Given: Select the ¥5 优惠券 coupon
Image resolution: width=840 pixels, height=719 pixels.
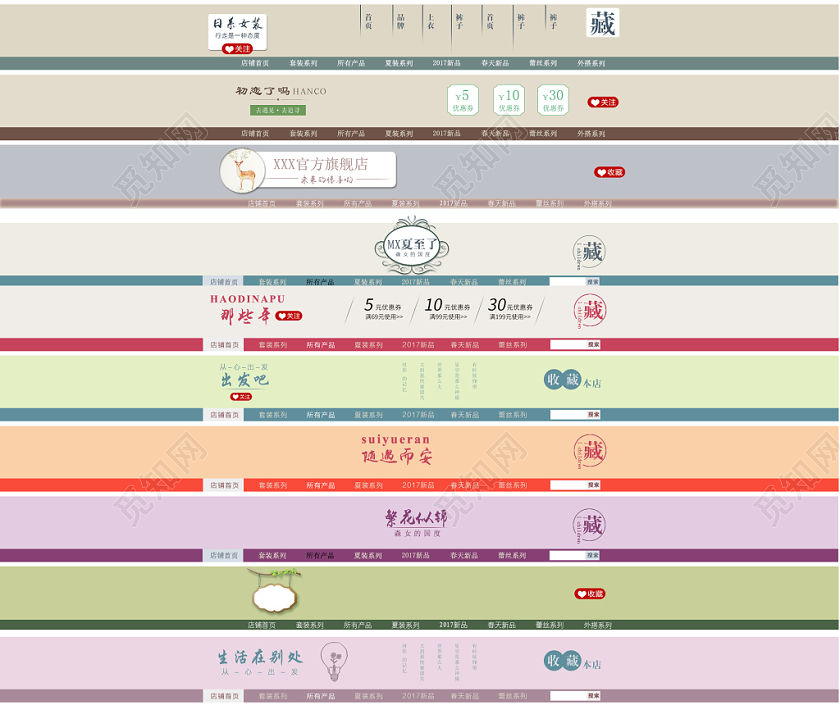Looking at the screenshot, I should click(x=462, y=100).
